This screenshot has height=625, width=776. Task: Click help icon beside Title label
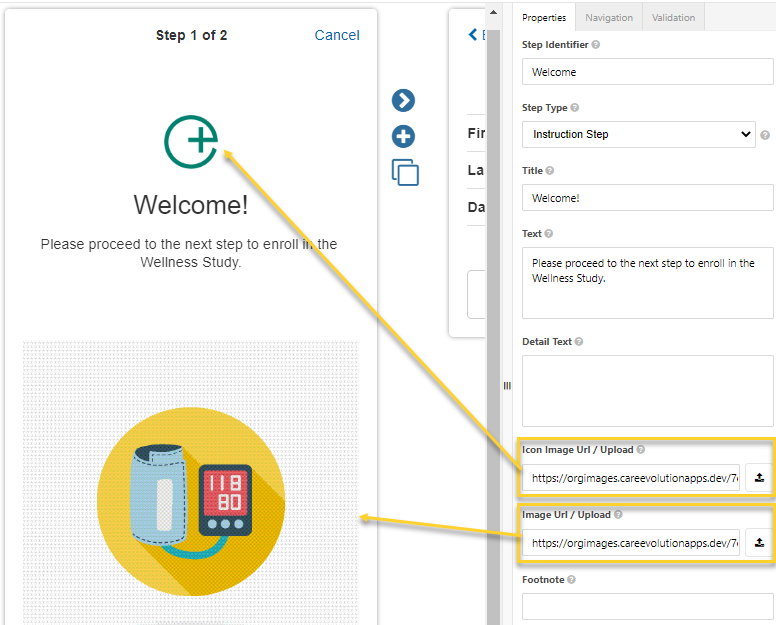[550, 171]
